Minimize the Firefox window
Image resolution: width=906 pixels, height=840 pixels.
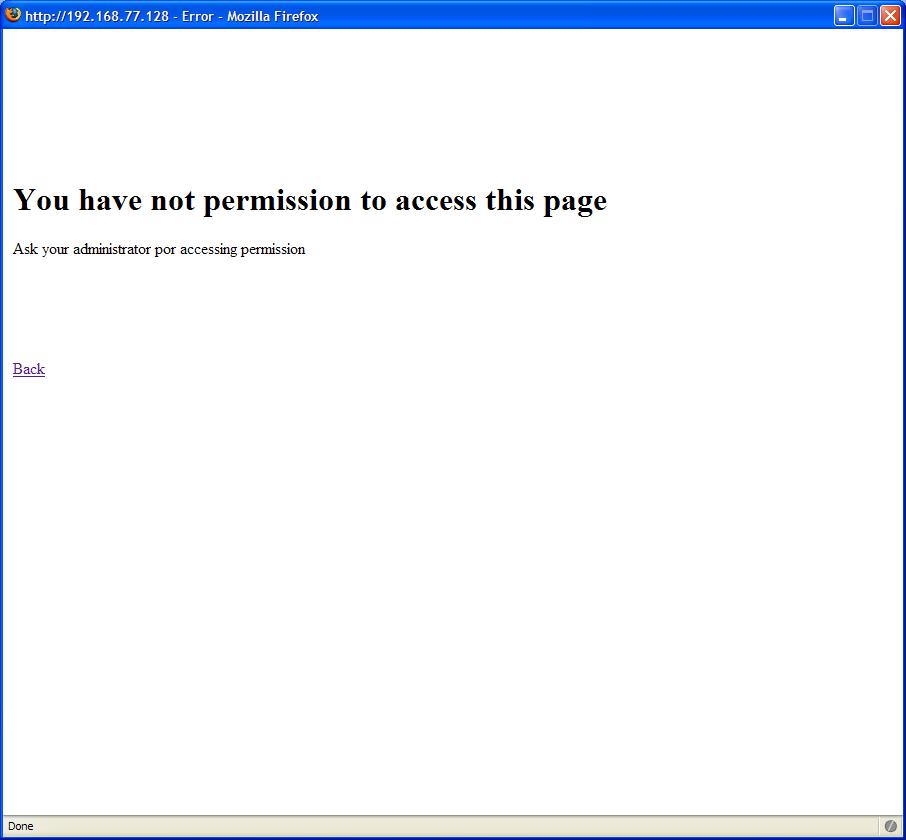pyautogui.click(x=844, y=16)
